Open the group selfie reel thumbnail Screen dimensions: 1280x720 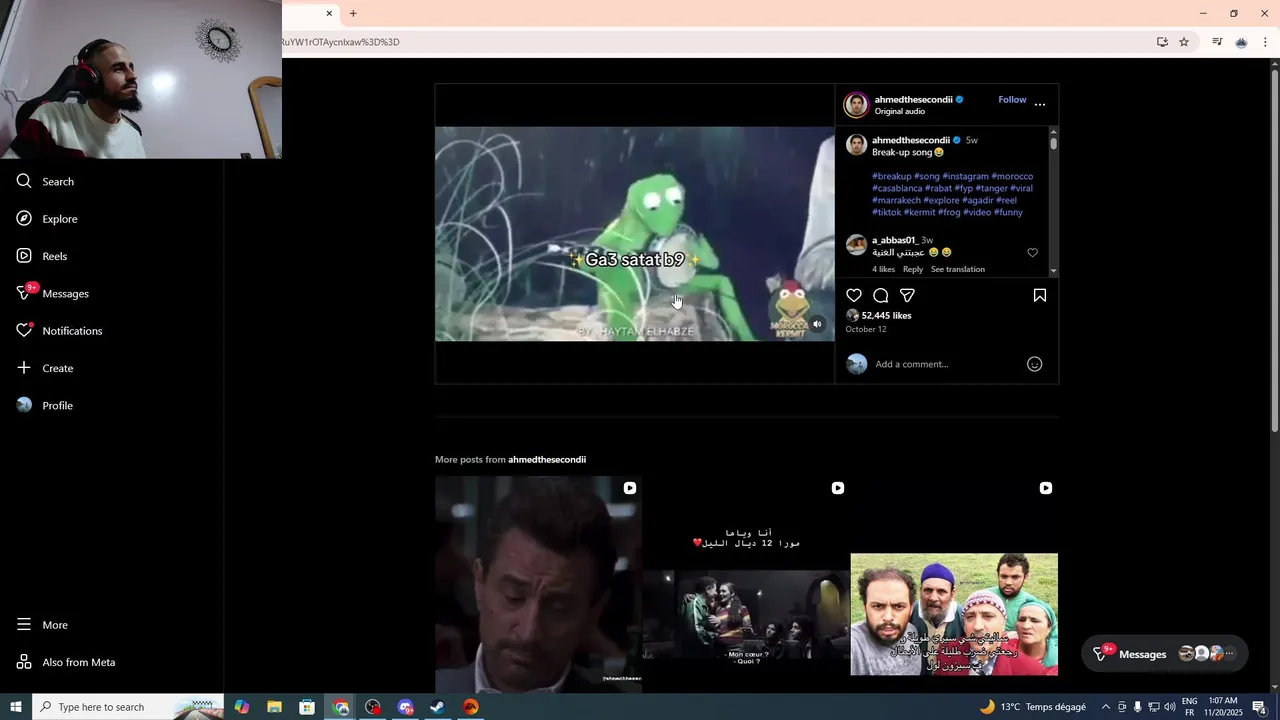click(954, 584)
